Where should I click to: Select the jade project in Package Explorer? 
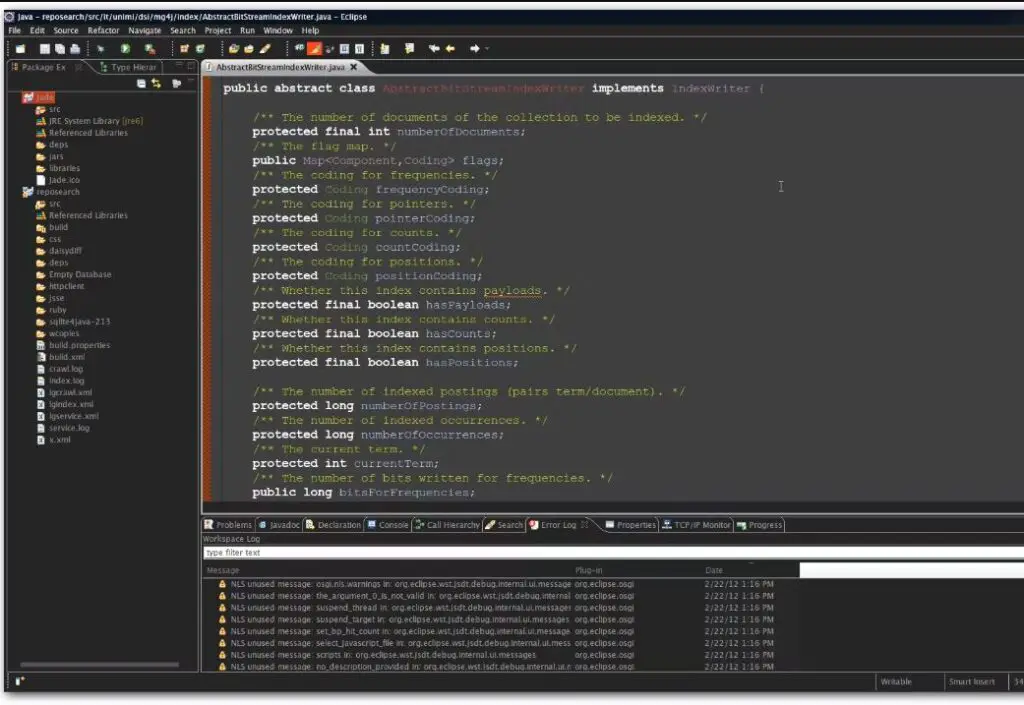click(x=38, y=97)
